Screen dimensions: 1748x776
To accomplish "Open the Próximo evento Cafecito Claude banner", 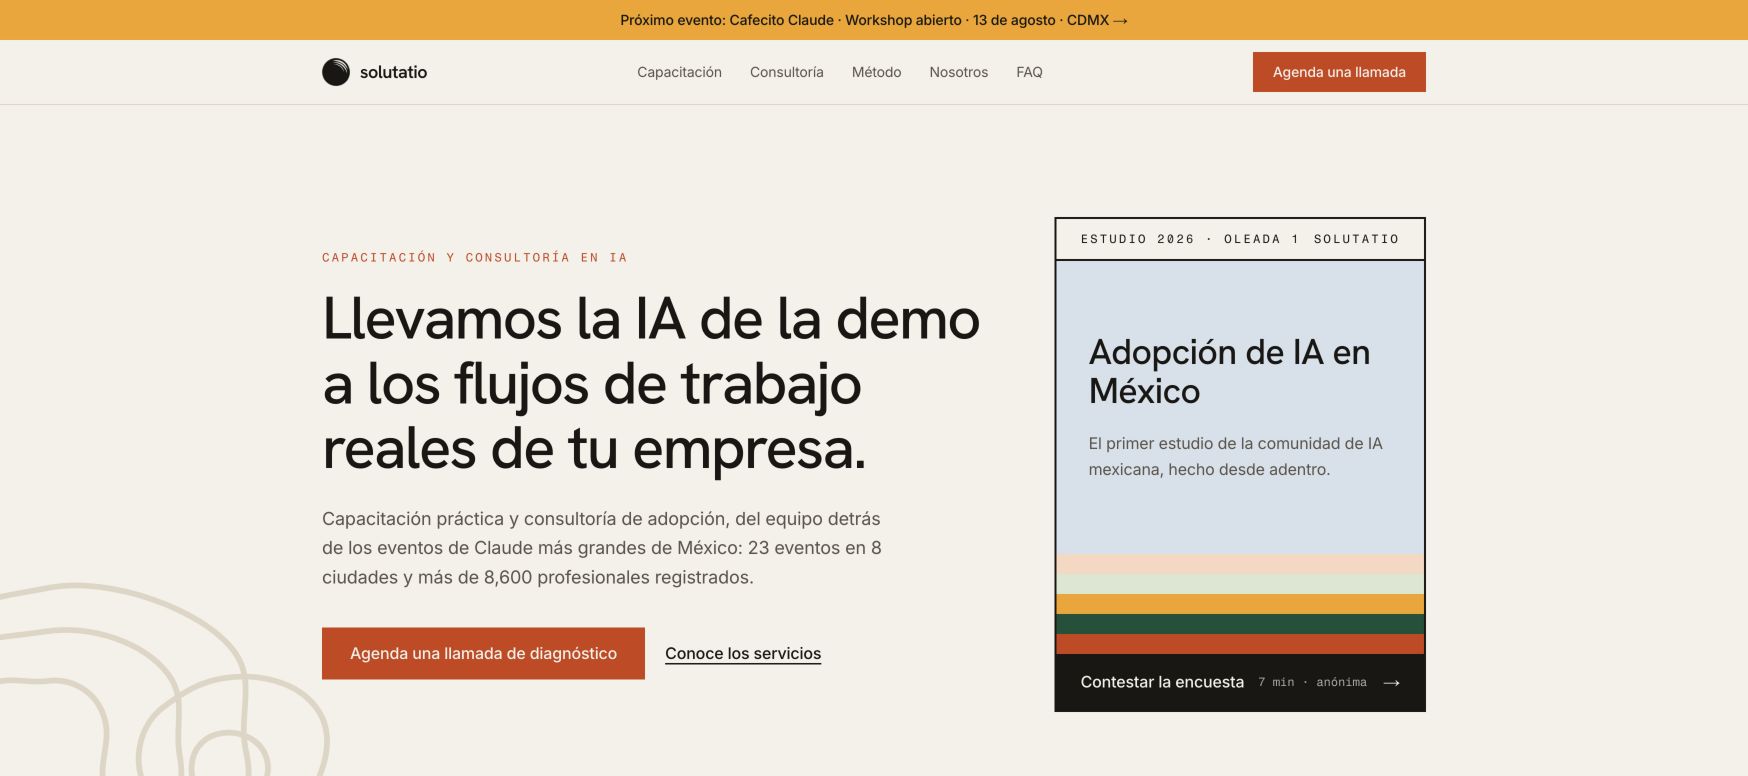I will point(874,20).
